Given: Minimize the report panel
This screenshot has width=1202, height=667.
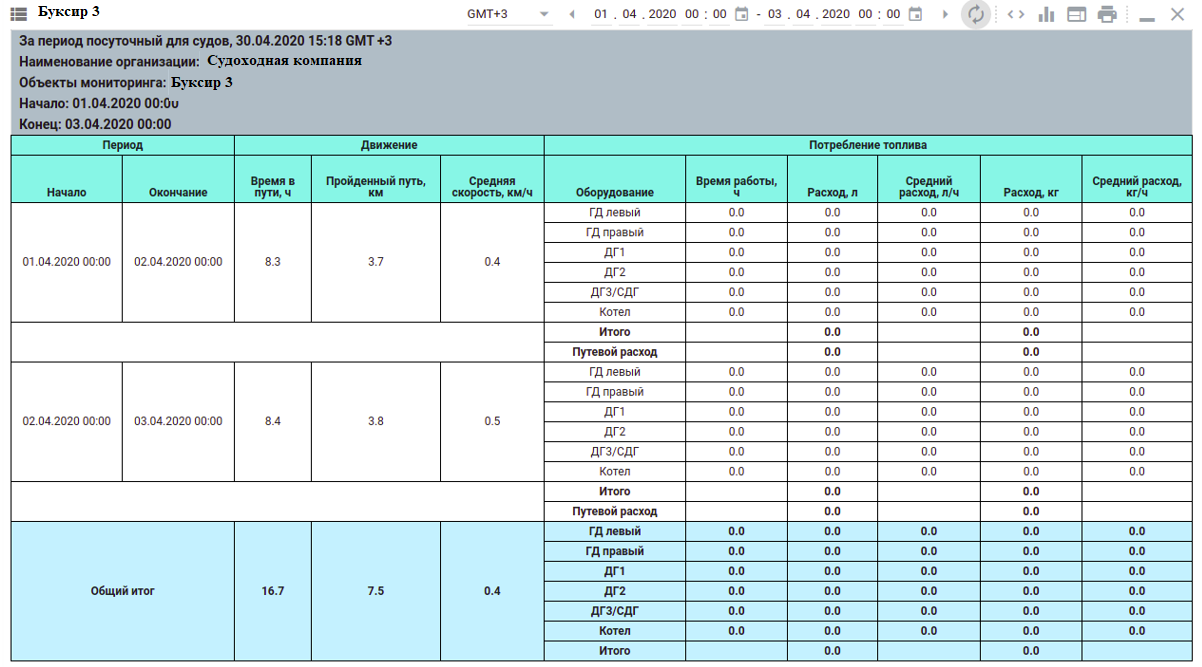Looking at the screenshot, I should tap(1148, 16).
